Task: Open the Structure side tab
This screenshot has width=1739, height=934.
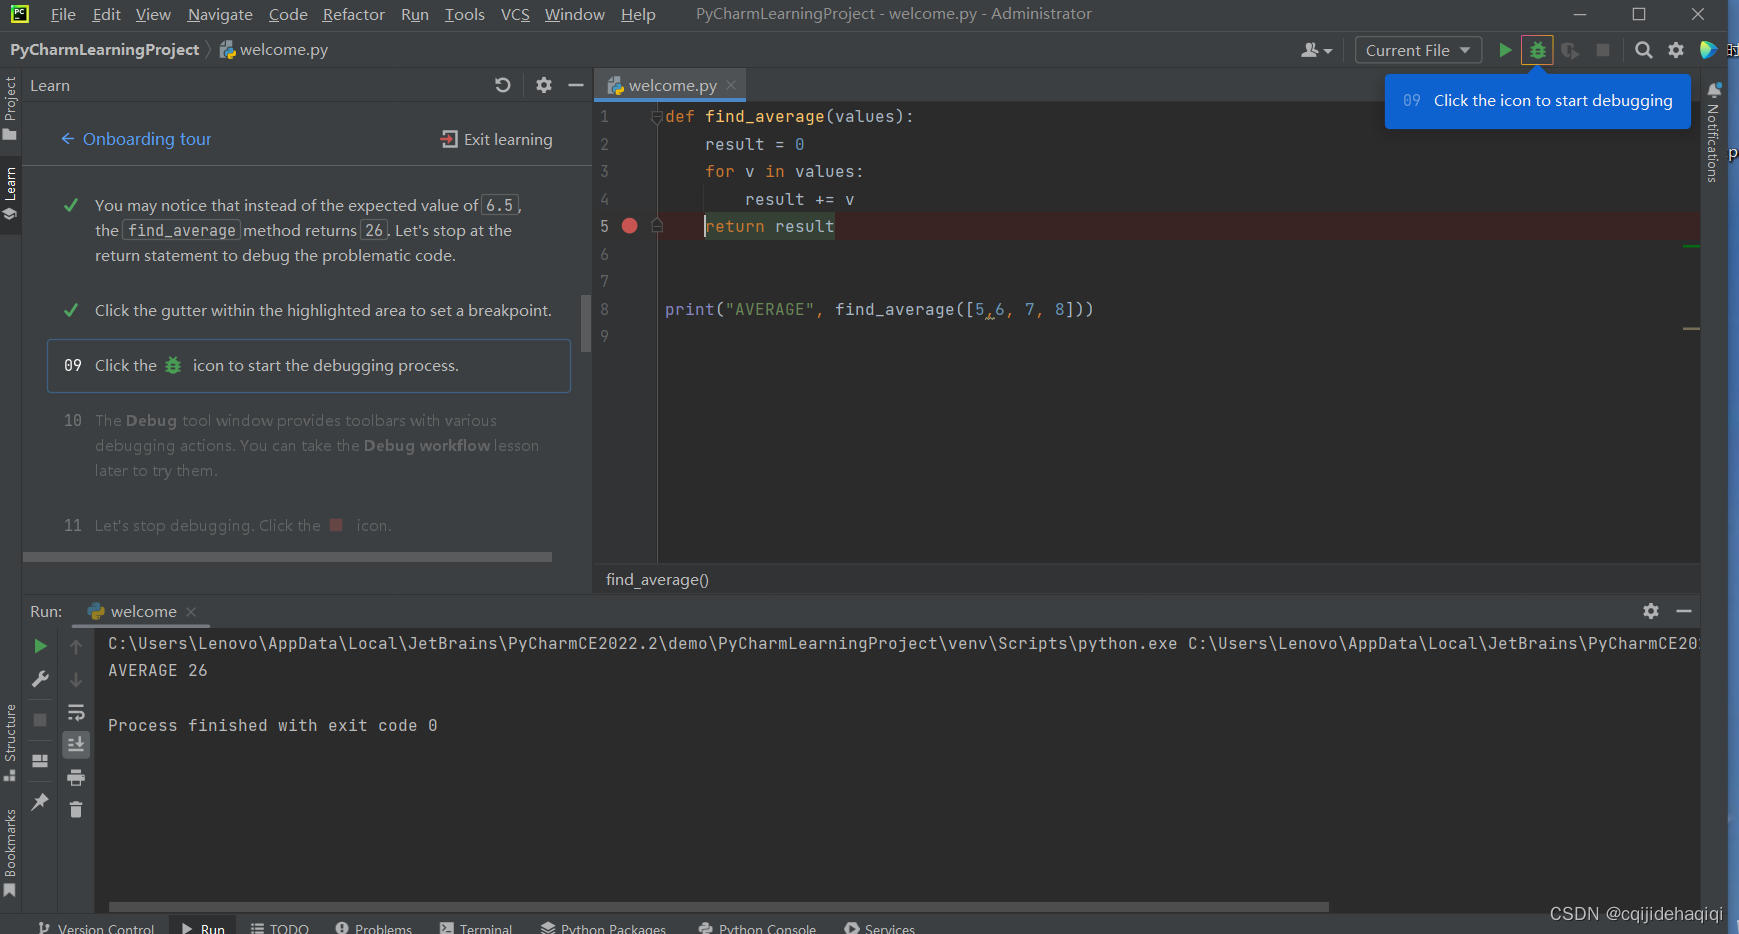Action: click(10, 742)
